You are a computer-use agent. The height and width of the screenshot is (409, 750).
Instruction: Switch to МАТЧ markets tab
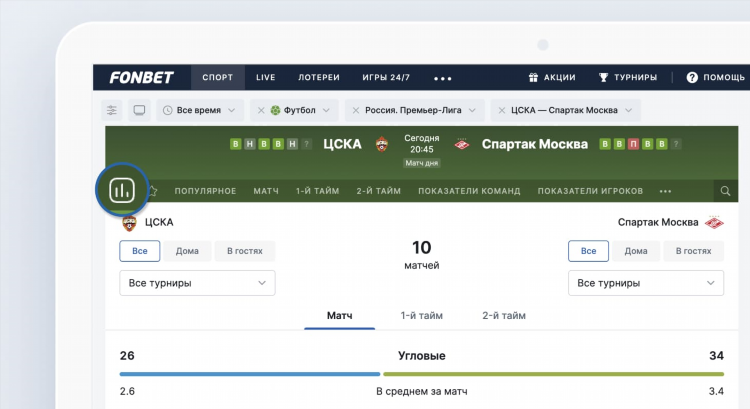pos(266,191)
